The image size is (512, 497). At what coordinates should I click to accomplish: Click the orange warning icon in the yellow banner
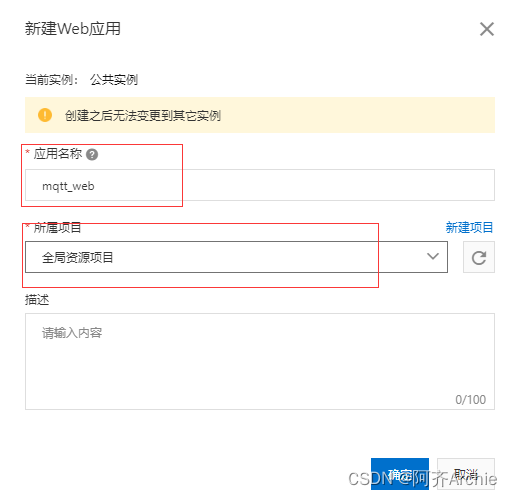pyautogui.click(x=45, y=115)
